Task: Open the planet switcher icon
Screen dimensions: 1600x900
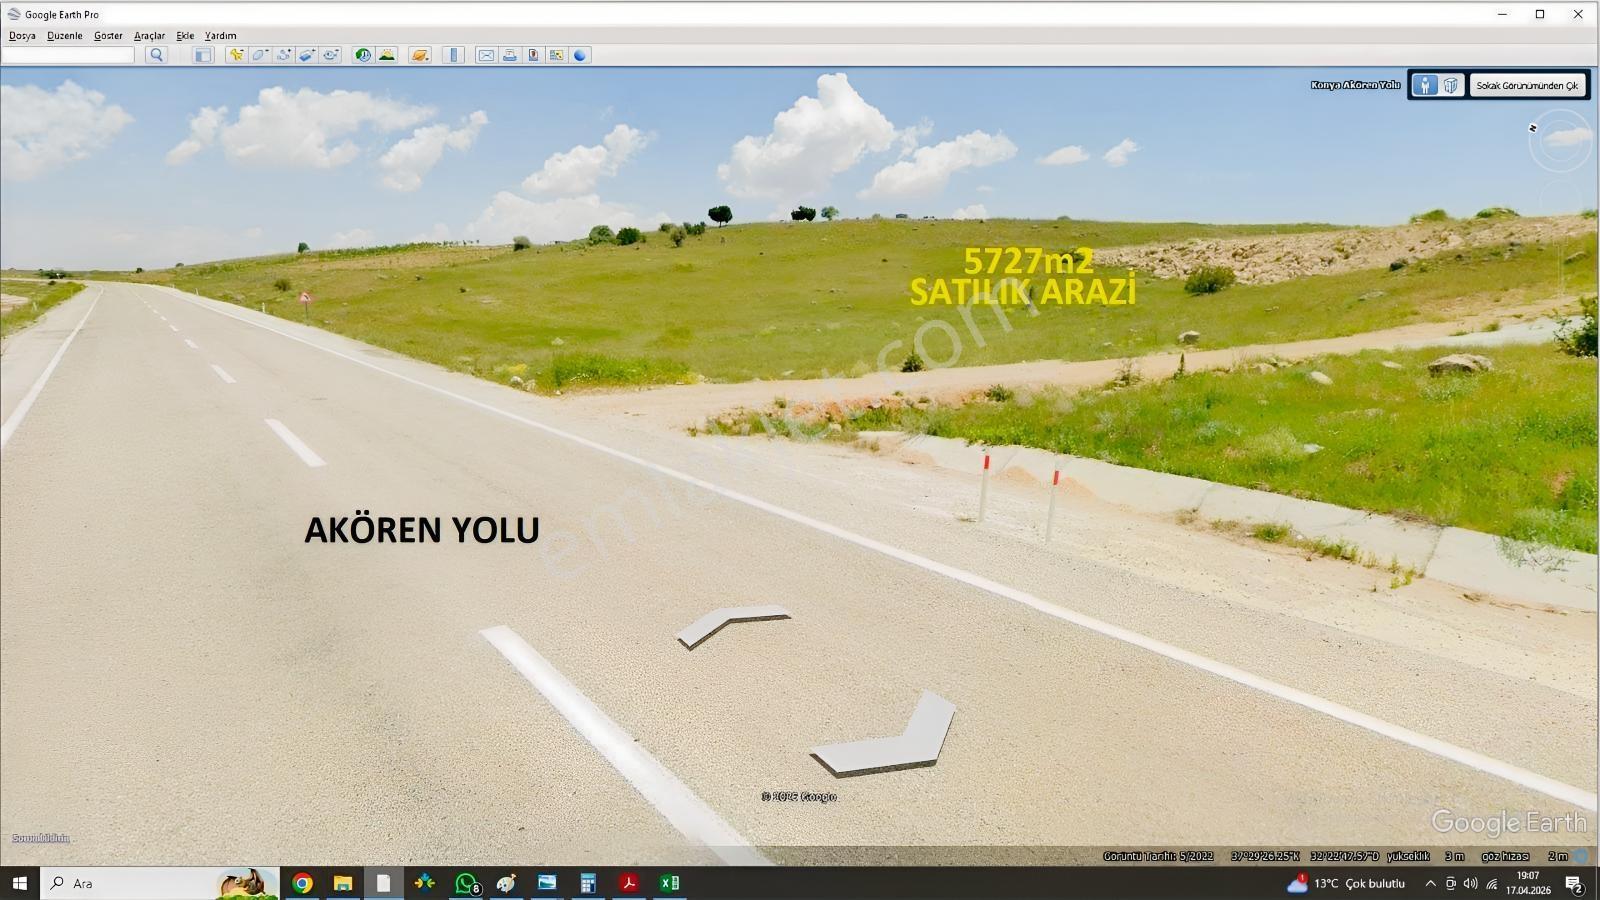Action: [420, 55]
